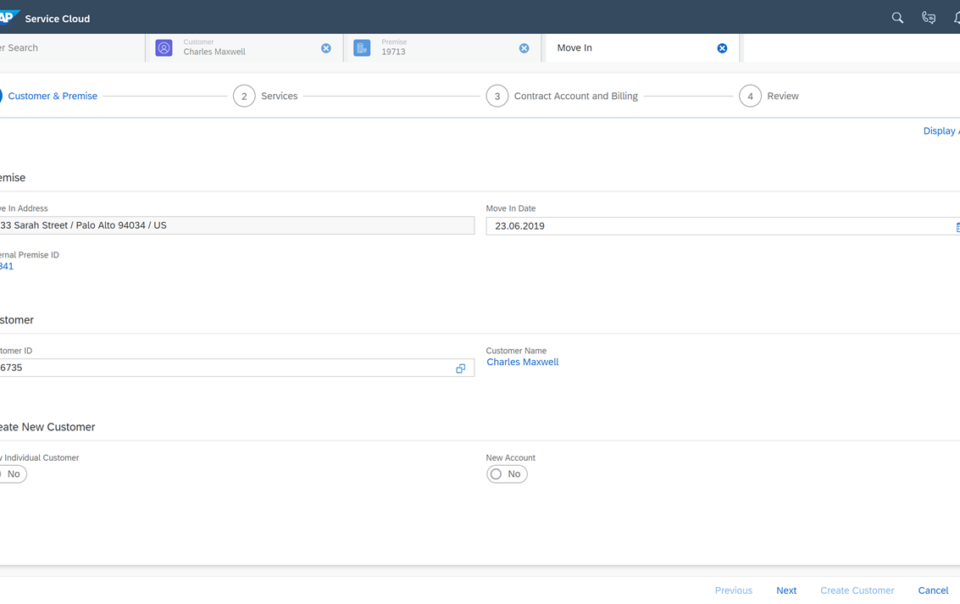Click the Cancel button

pos(933,591)
